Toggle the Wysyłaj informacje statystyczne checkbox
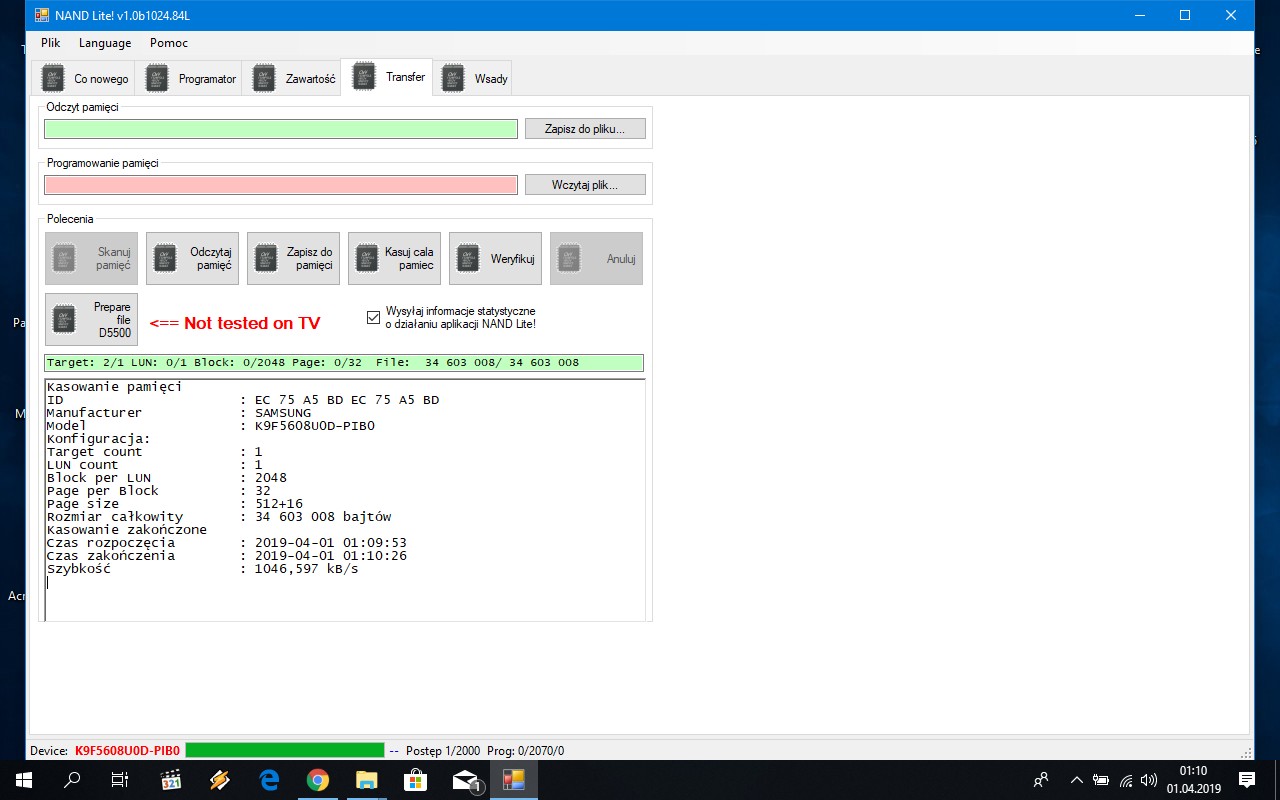Viewport: 1280px width, 800px height. 374,318
